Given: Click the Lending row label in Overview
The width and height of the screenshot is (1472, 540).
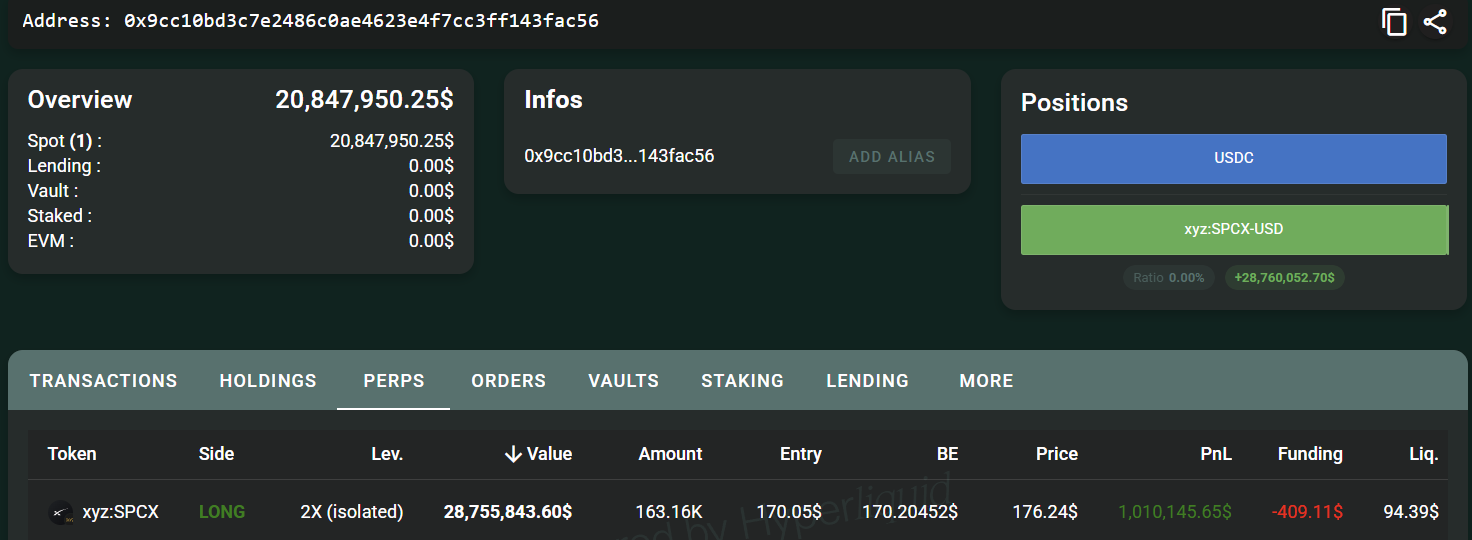Looking at the screenshot, I should click(64, 166).
